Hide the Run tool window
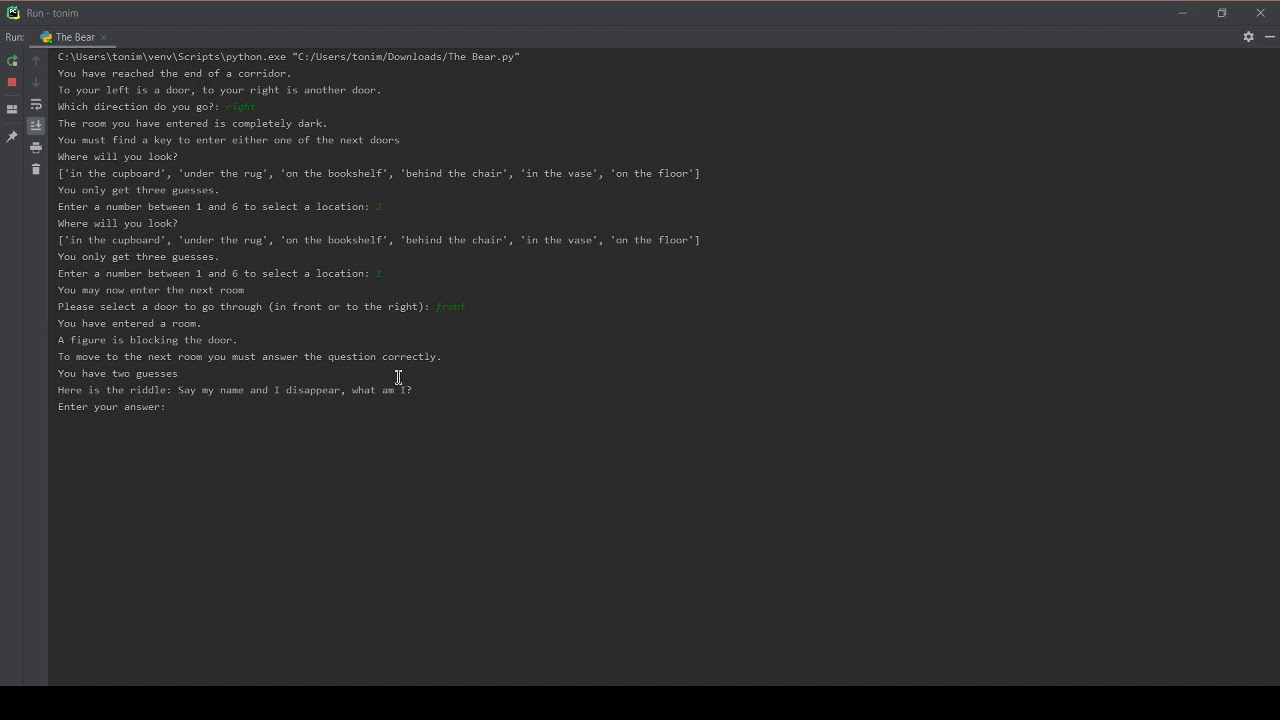This screenshot has width=1280, height=720. [x=1270, y=37]
